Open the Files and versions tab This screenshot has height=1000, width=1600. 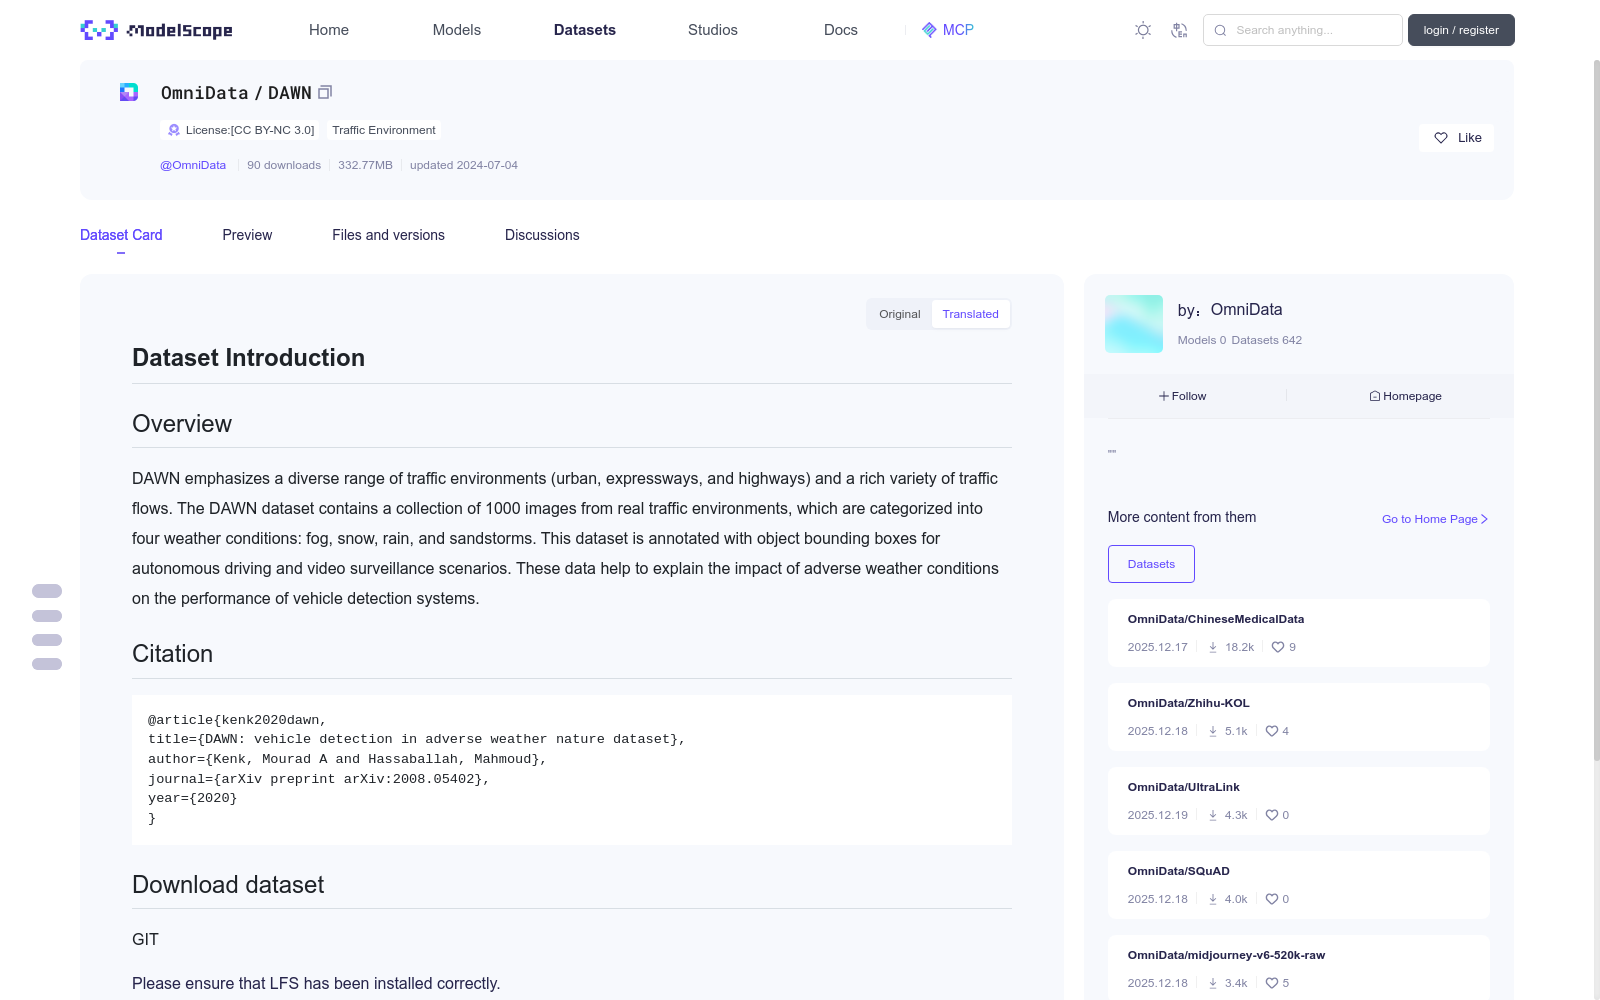pos(388,235)
